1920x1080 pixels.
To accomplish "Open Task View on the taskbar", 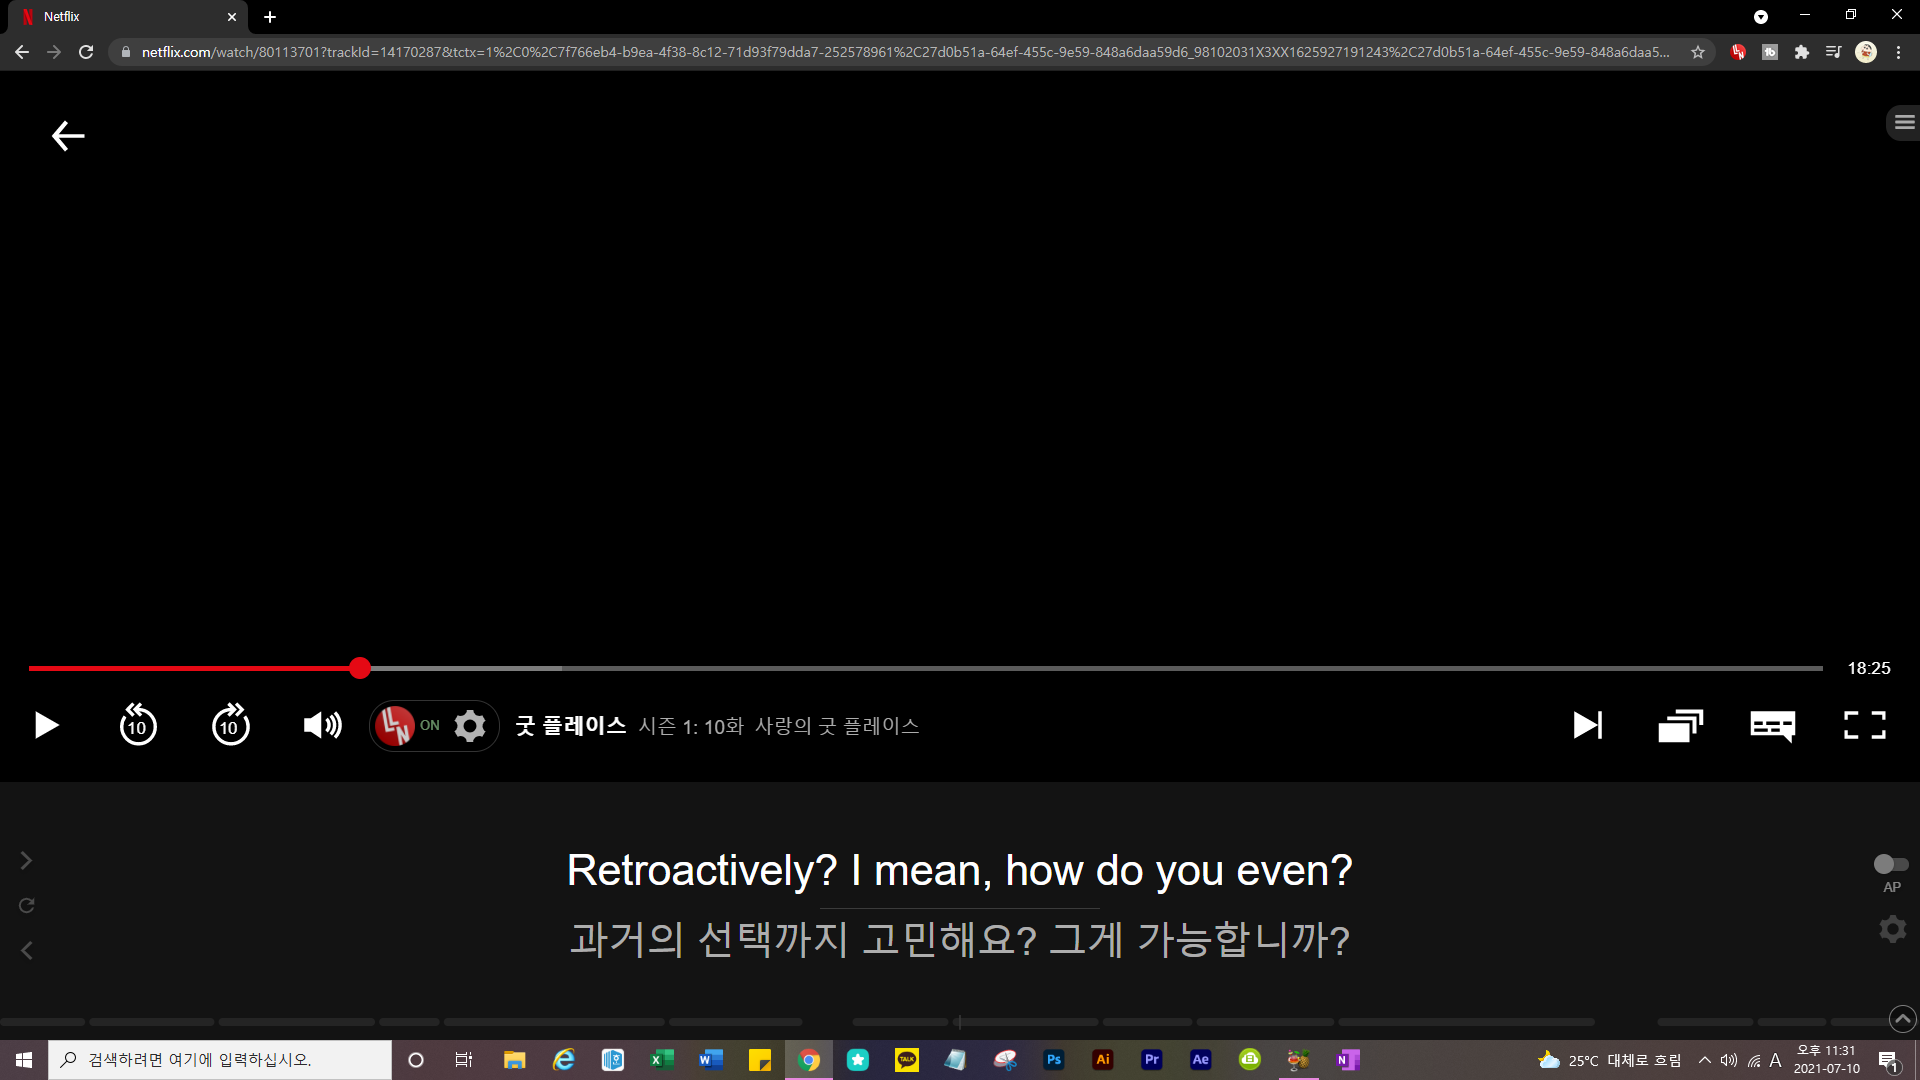I will pos(464,1059).
